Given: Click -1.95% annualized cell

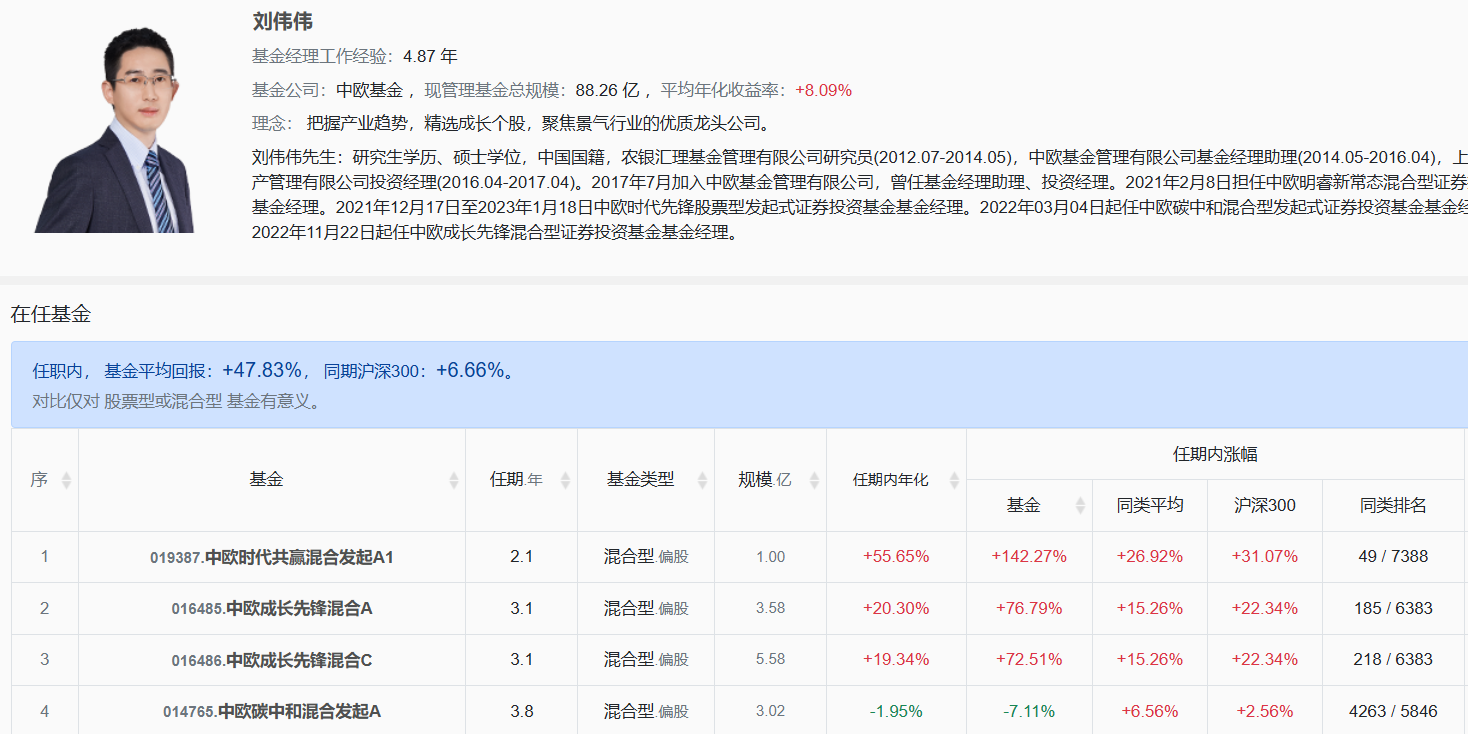Looking at the screenshot, I should coord(896,711).
